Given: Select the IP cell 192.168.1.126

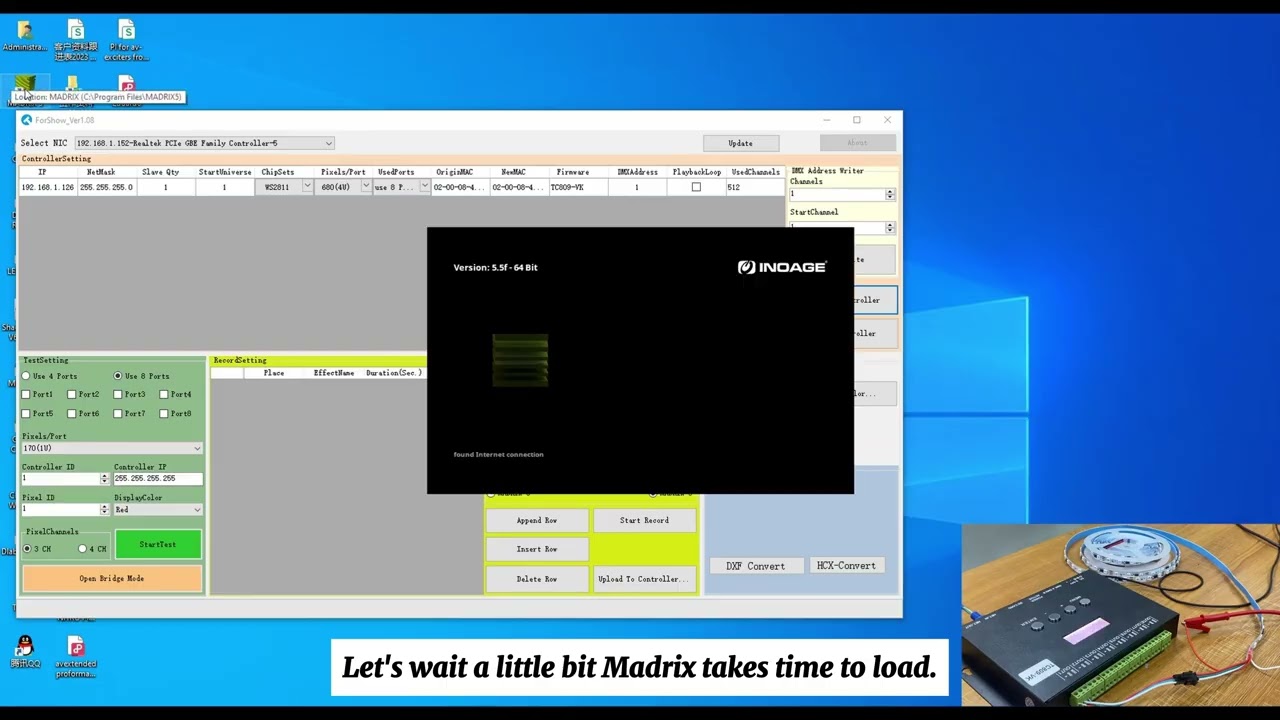Looking at the screenshot, I should (x=48, y=187).
